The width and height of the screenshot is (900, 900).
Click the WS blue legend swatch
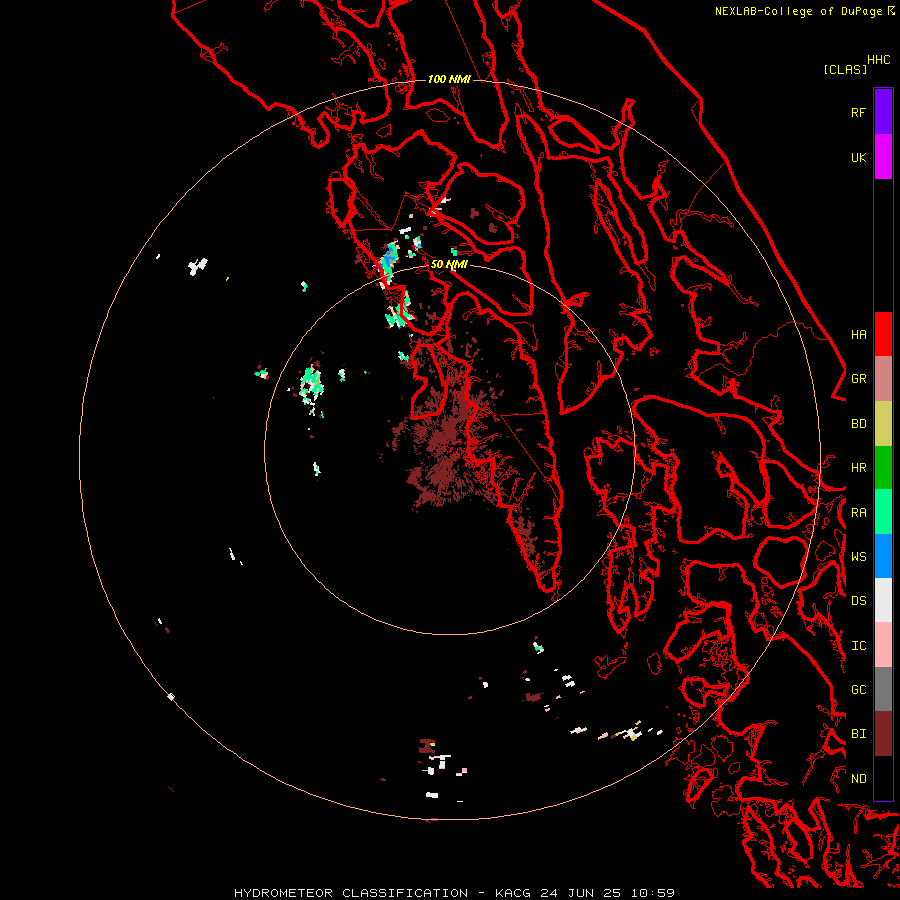(x=883, y=556)
